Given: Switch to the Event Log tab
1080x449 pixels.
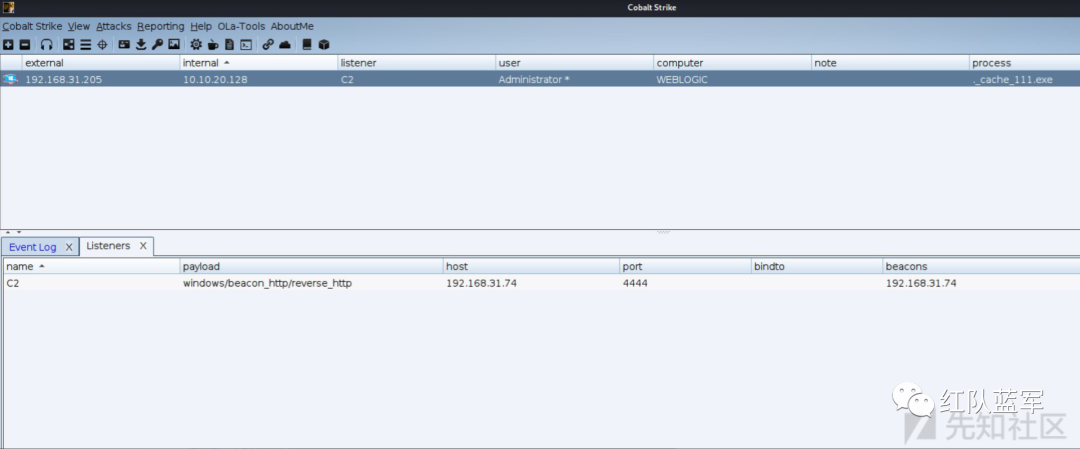Looking at the screenshot, I should pos(32,247).
